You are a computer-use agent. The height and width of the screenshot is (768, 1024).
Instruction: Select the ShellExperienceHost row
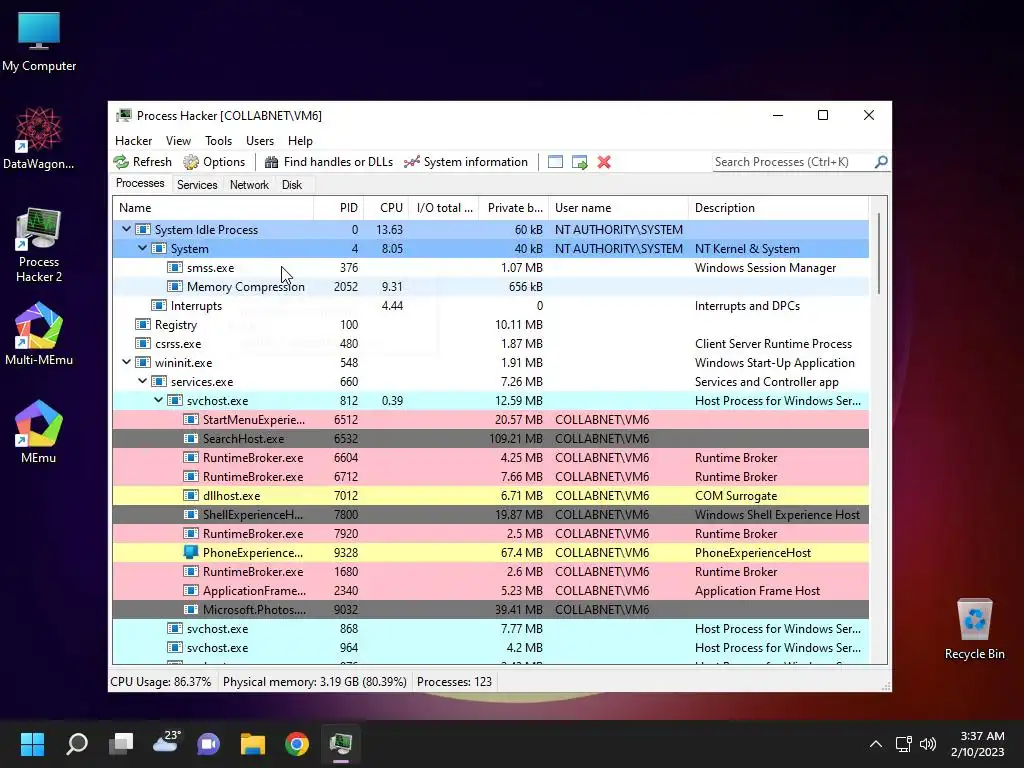(x=490, y=515)
